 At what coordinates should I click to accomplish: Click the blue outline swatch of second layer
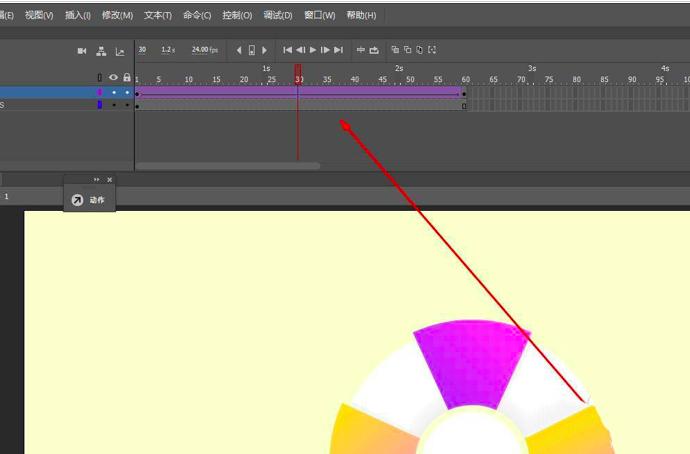click(x=100, y=105)
